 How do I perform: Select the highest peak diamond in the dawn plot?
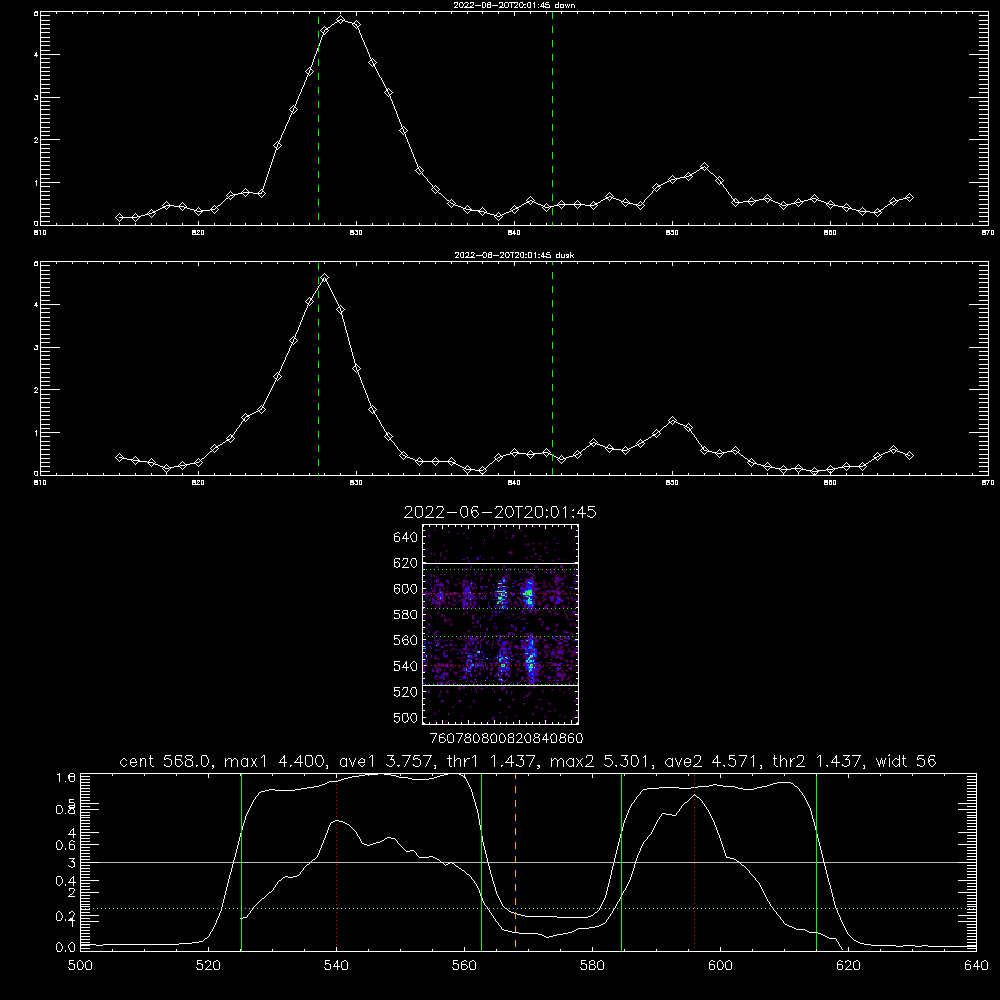[341, 20]
